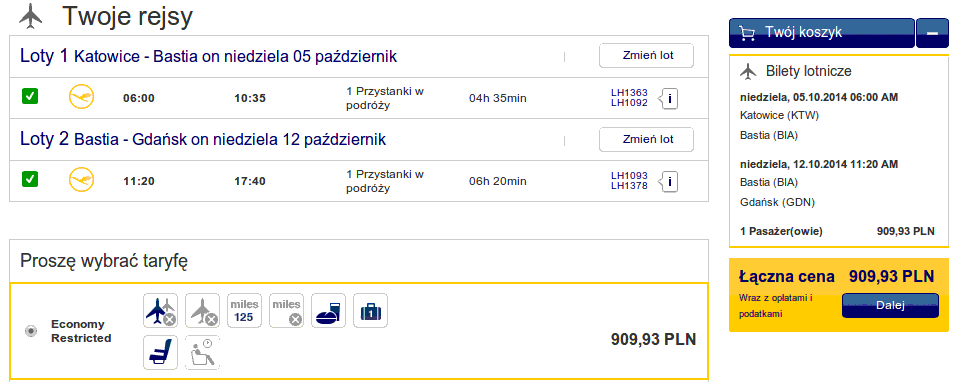Click the meal and drink icon
The image size is (954, 382).
click(329, 310)
